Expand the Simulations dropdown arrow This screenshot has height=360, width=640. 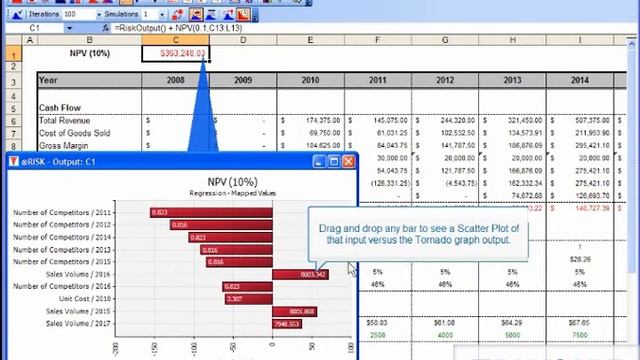162,15
